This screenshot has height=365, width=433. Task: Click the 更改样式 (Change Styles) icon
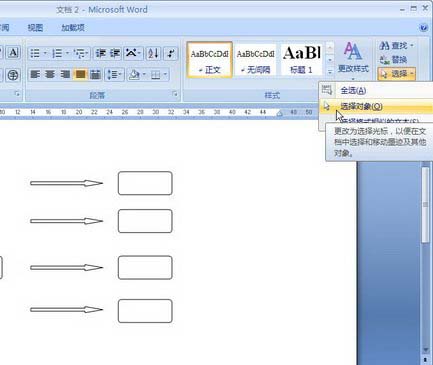tap(353, 57)
